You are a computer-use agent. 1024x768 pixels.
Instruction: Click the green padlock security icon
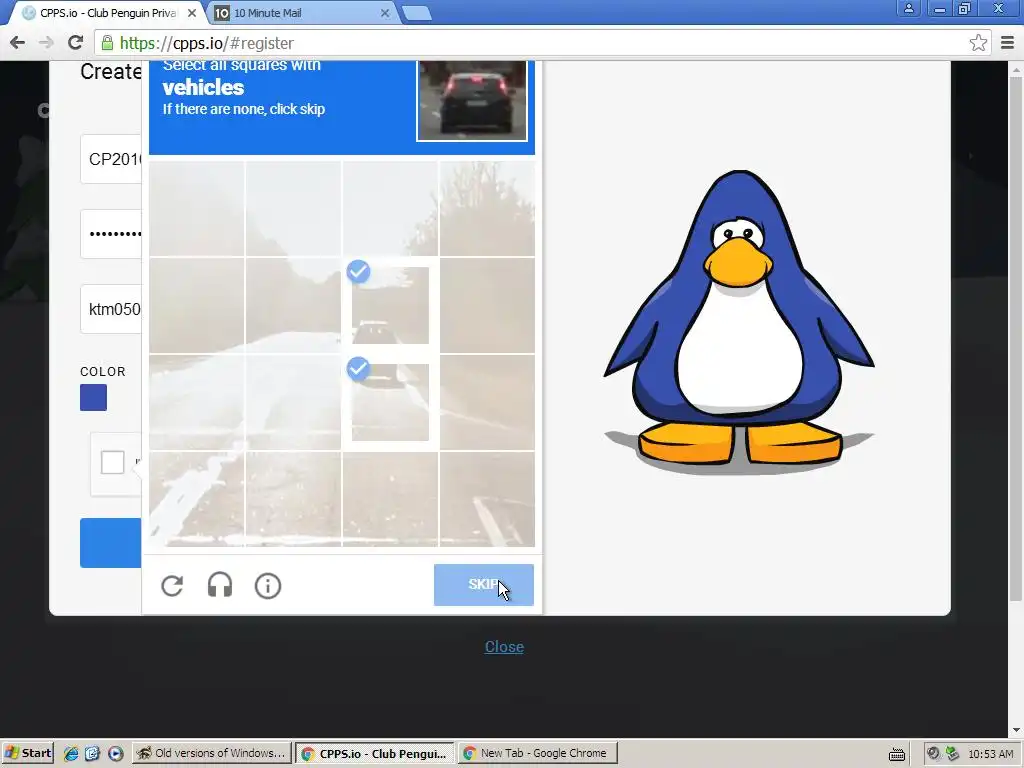point(107,43)
